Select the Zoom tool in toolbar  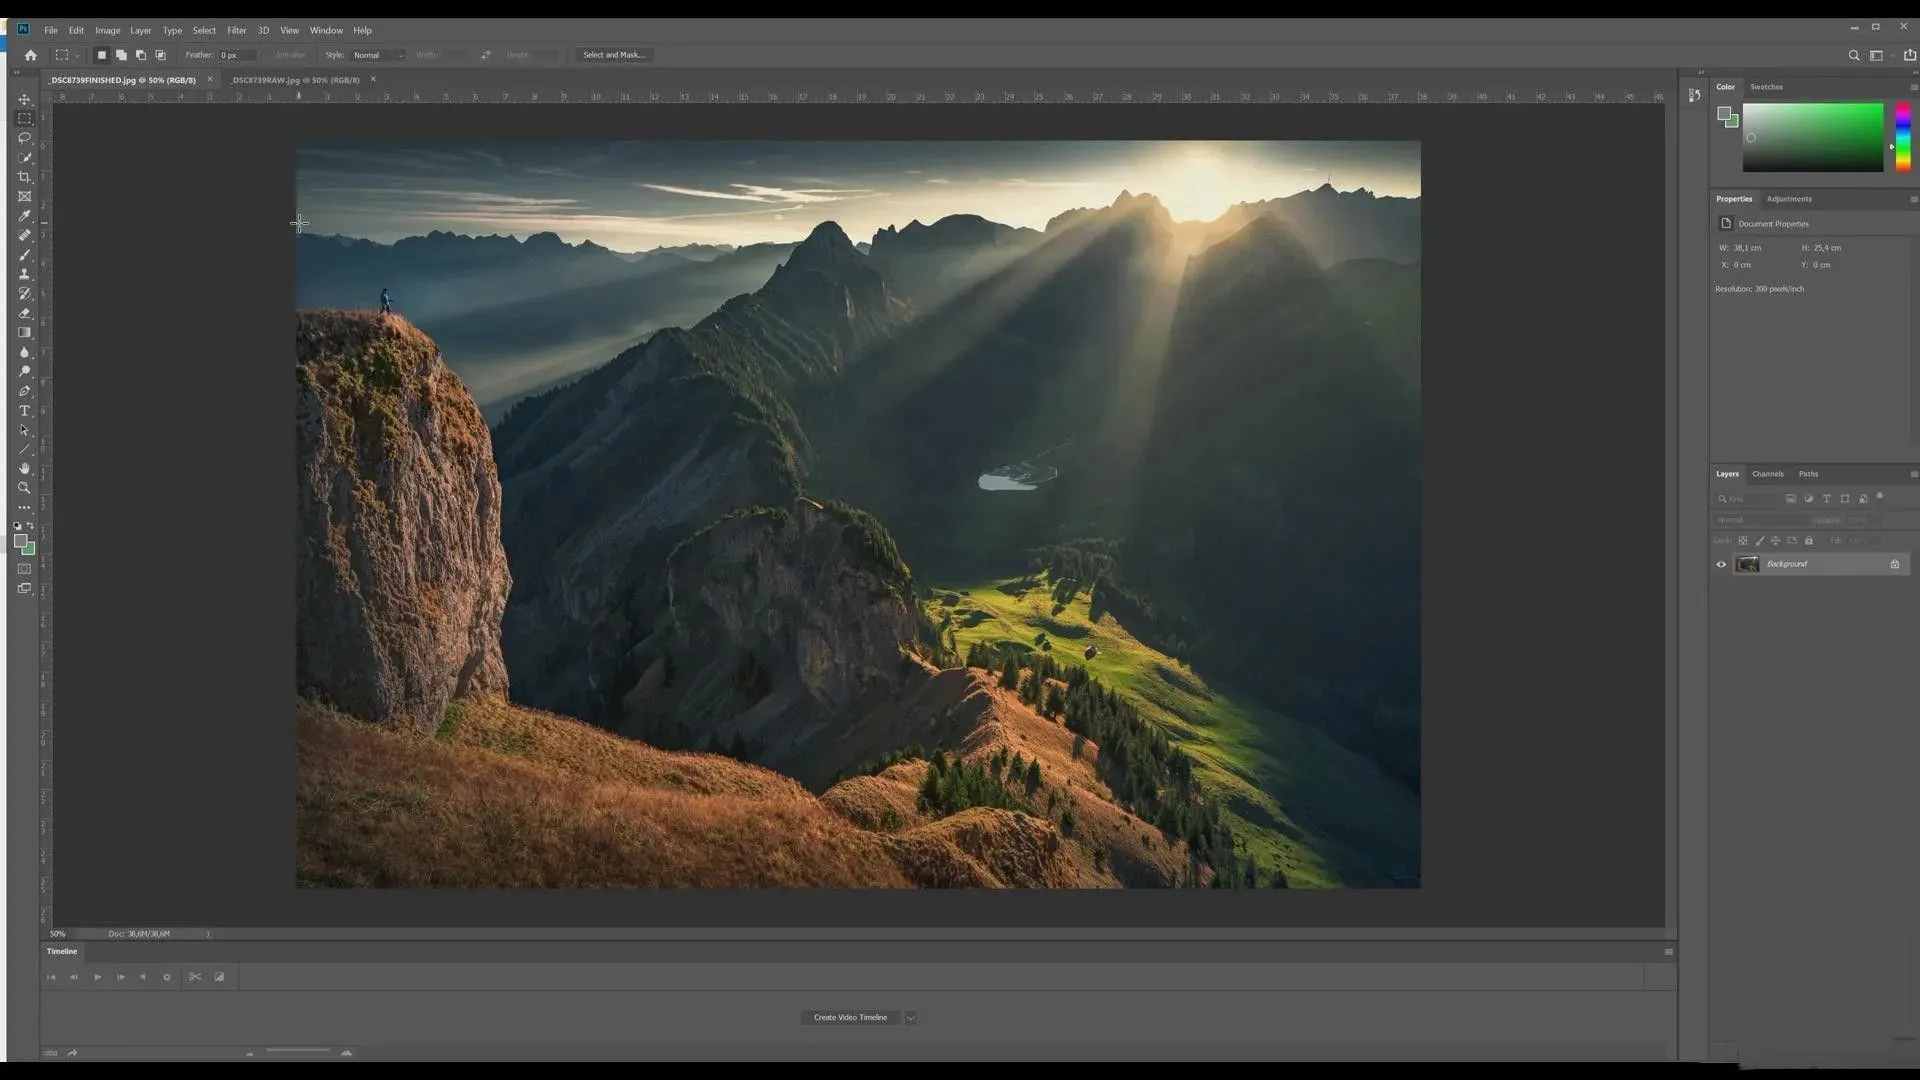tap(24, 488)
